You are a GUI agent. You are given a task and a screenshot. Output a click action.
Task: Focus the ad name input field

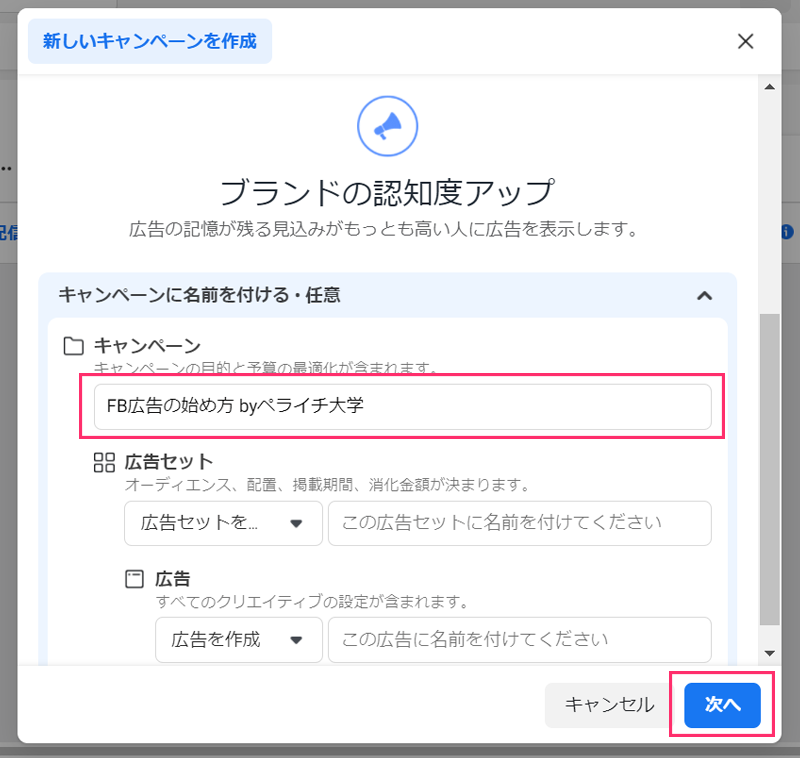519,639
